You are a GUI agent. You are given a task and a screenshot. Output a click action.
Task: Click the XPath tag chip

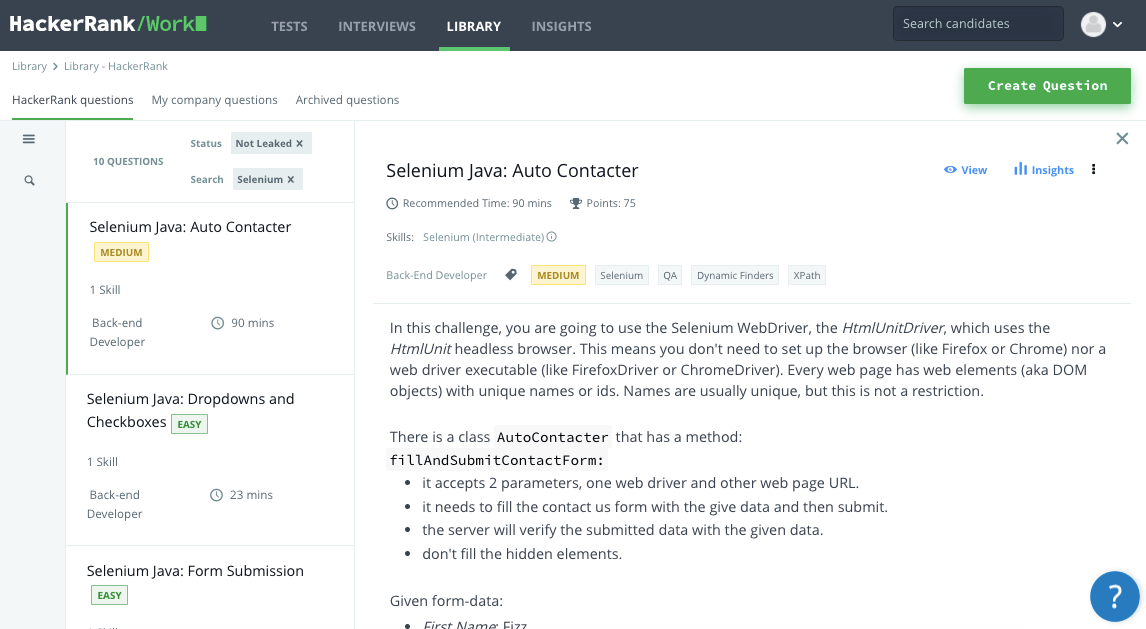click(807, 275)
